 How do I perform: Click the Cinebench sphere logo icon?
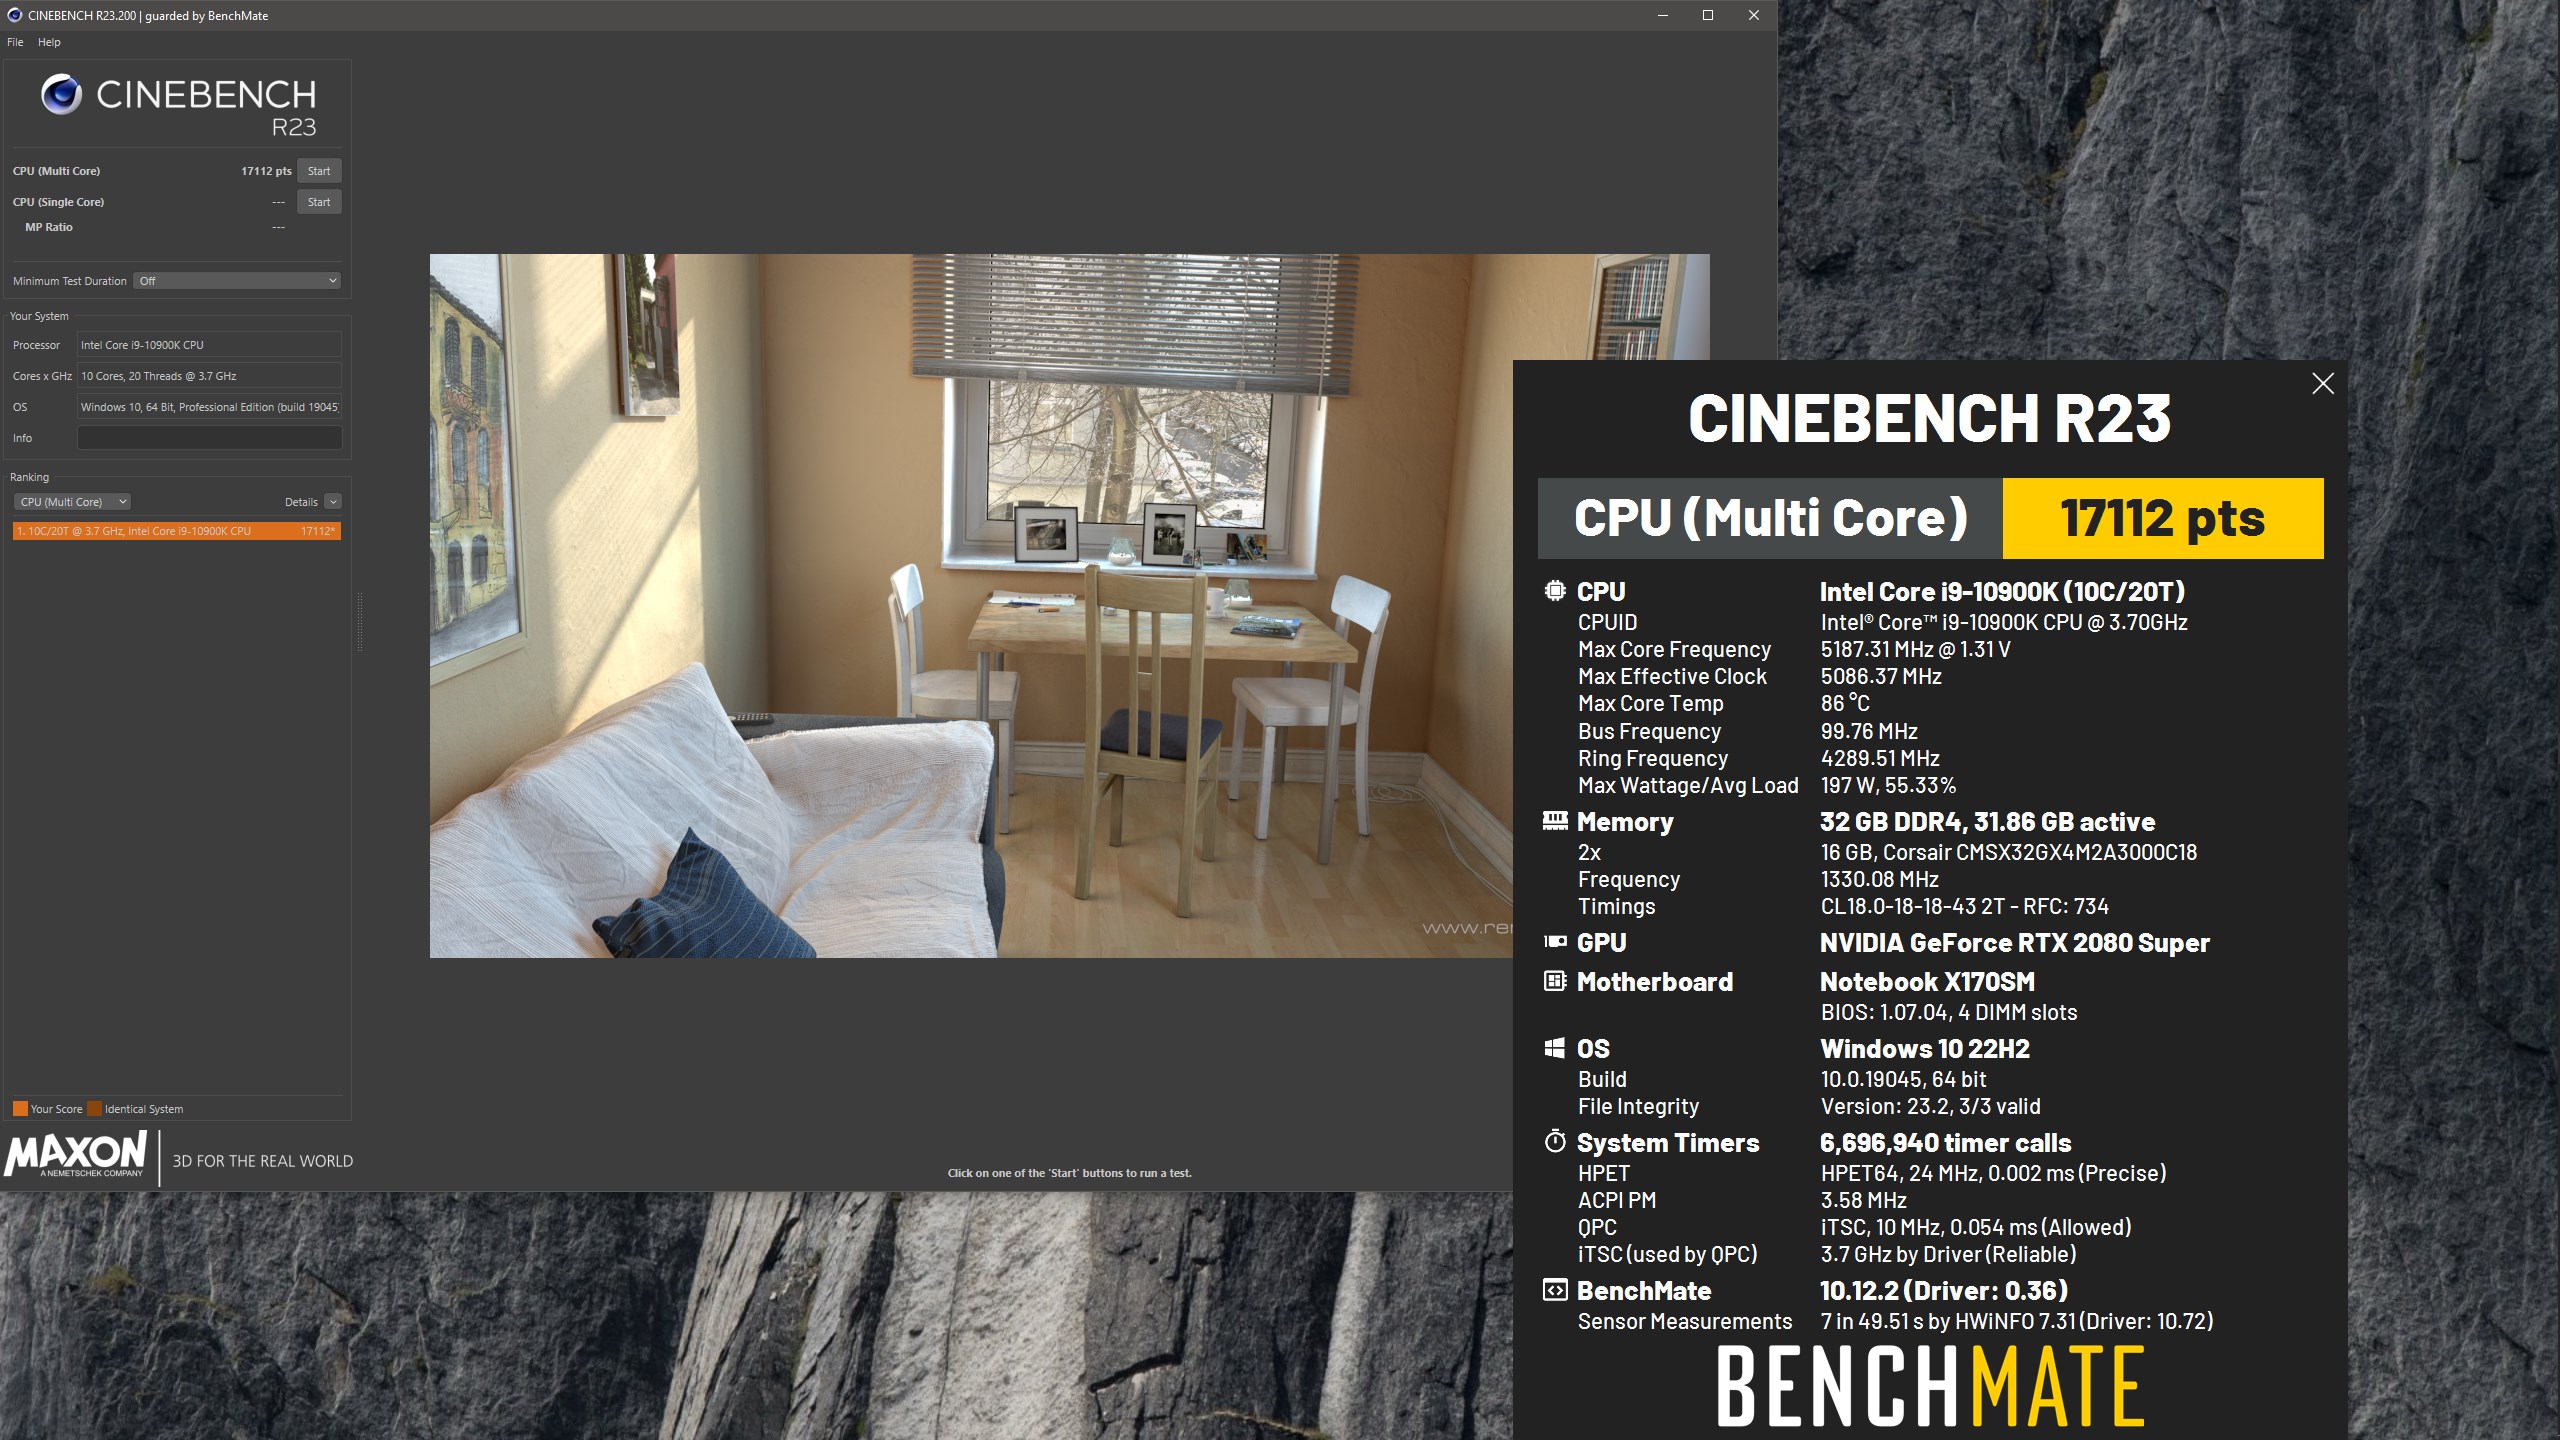point(61,94)
